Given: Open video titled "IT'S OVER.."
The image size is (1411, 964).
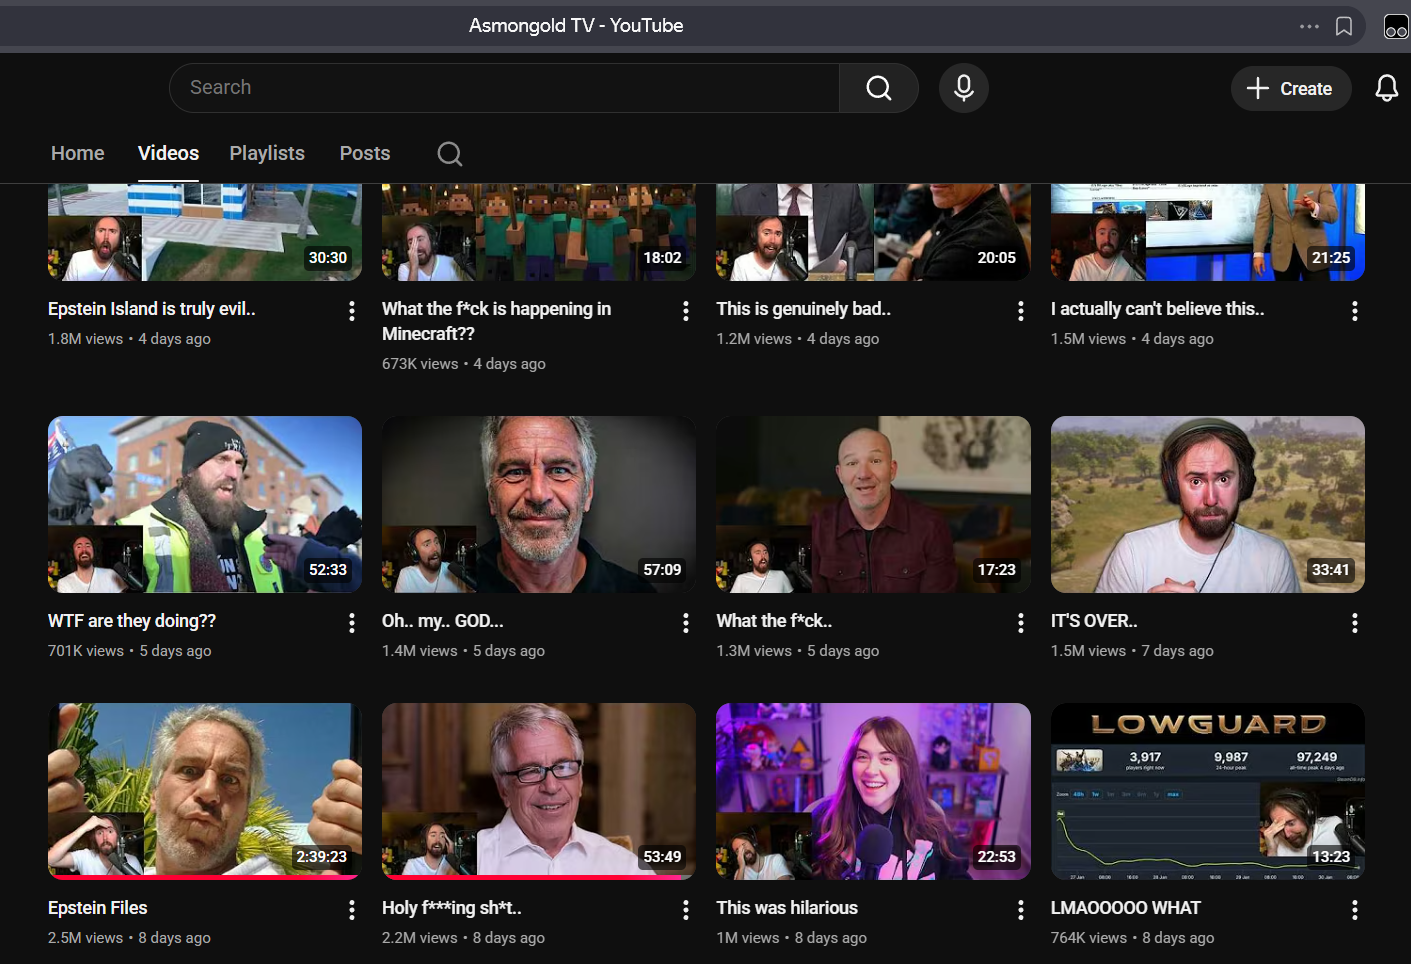Looking at the screenshot, I should (x=1094, y=621).
